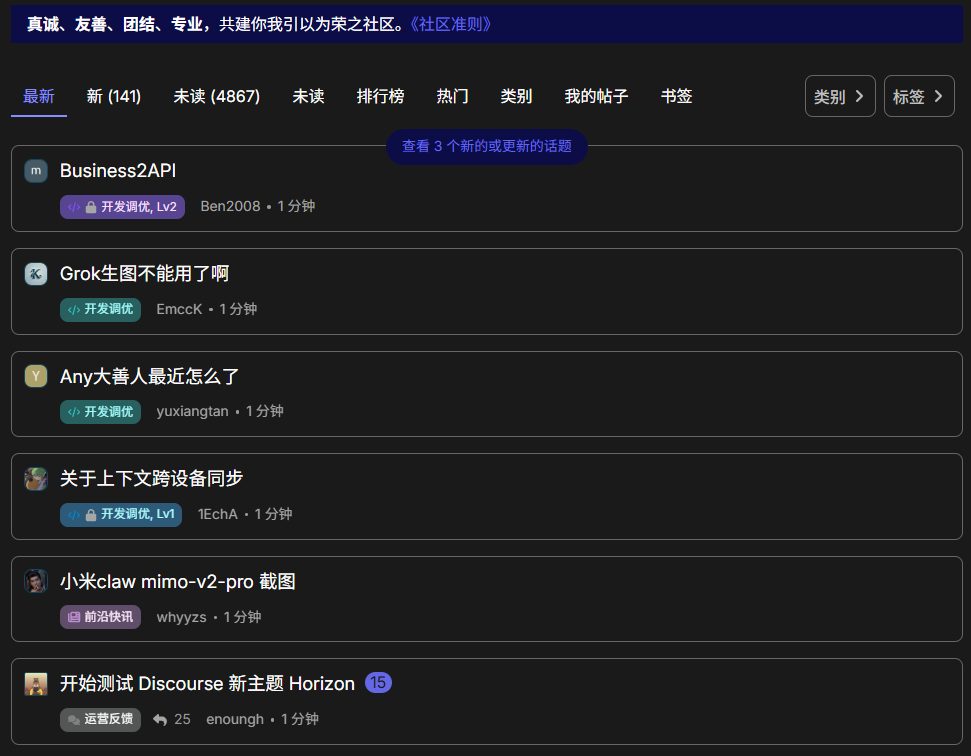
Task: Click the reply arrow icon next to 25
Action: (160, 719)
